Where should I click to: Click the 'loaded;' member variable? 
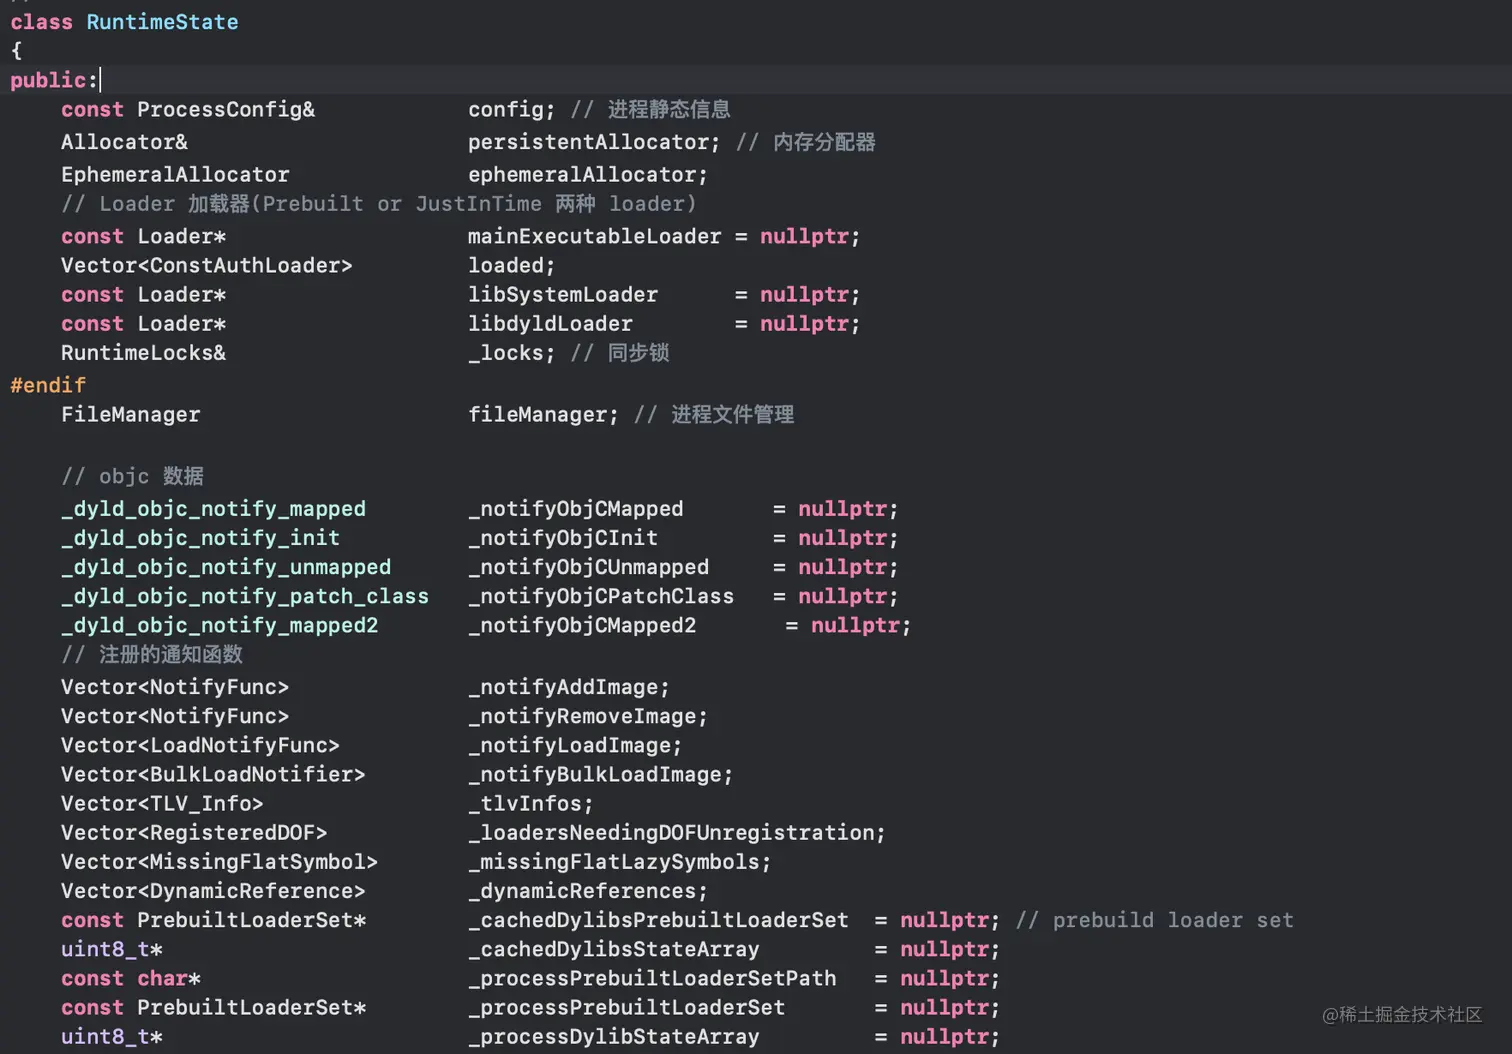[x=511, y=266]
